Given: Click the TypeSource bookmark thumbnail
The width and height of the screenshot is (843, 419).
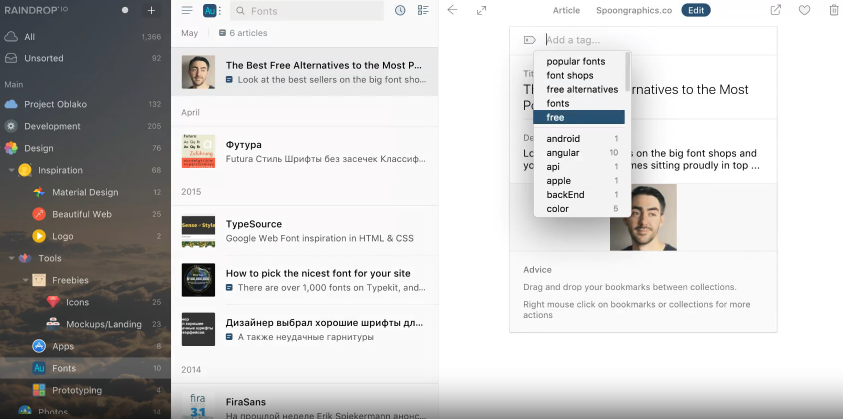Looking at the screenshot, I should pyautogui.click(x=198, y=231).
